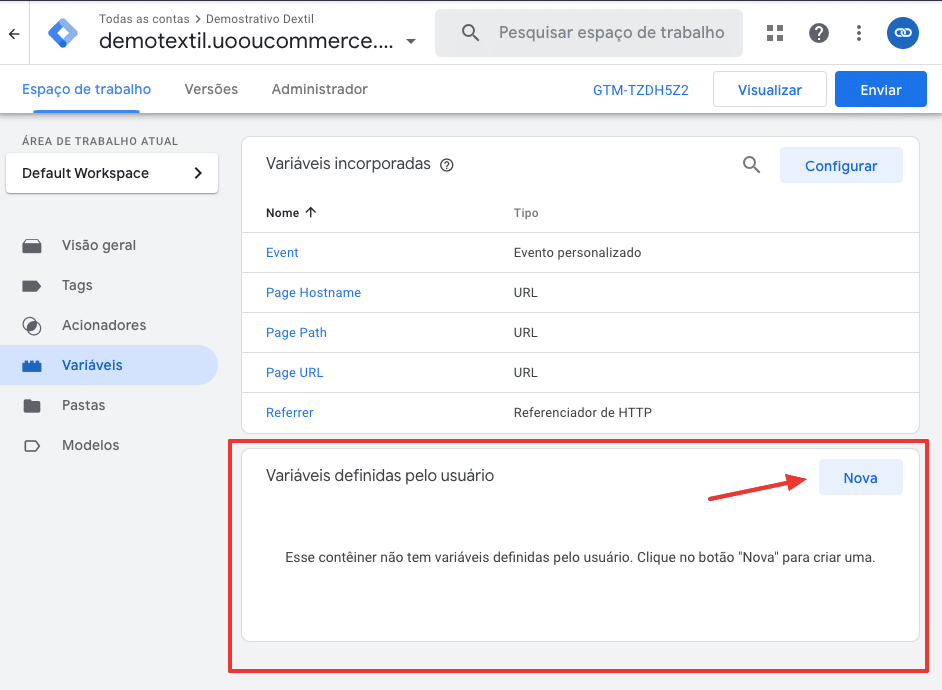The image size is (942, 690).
Task: Click the Variáveis brick icon
Action: [x=32, y=366]
